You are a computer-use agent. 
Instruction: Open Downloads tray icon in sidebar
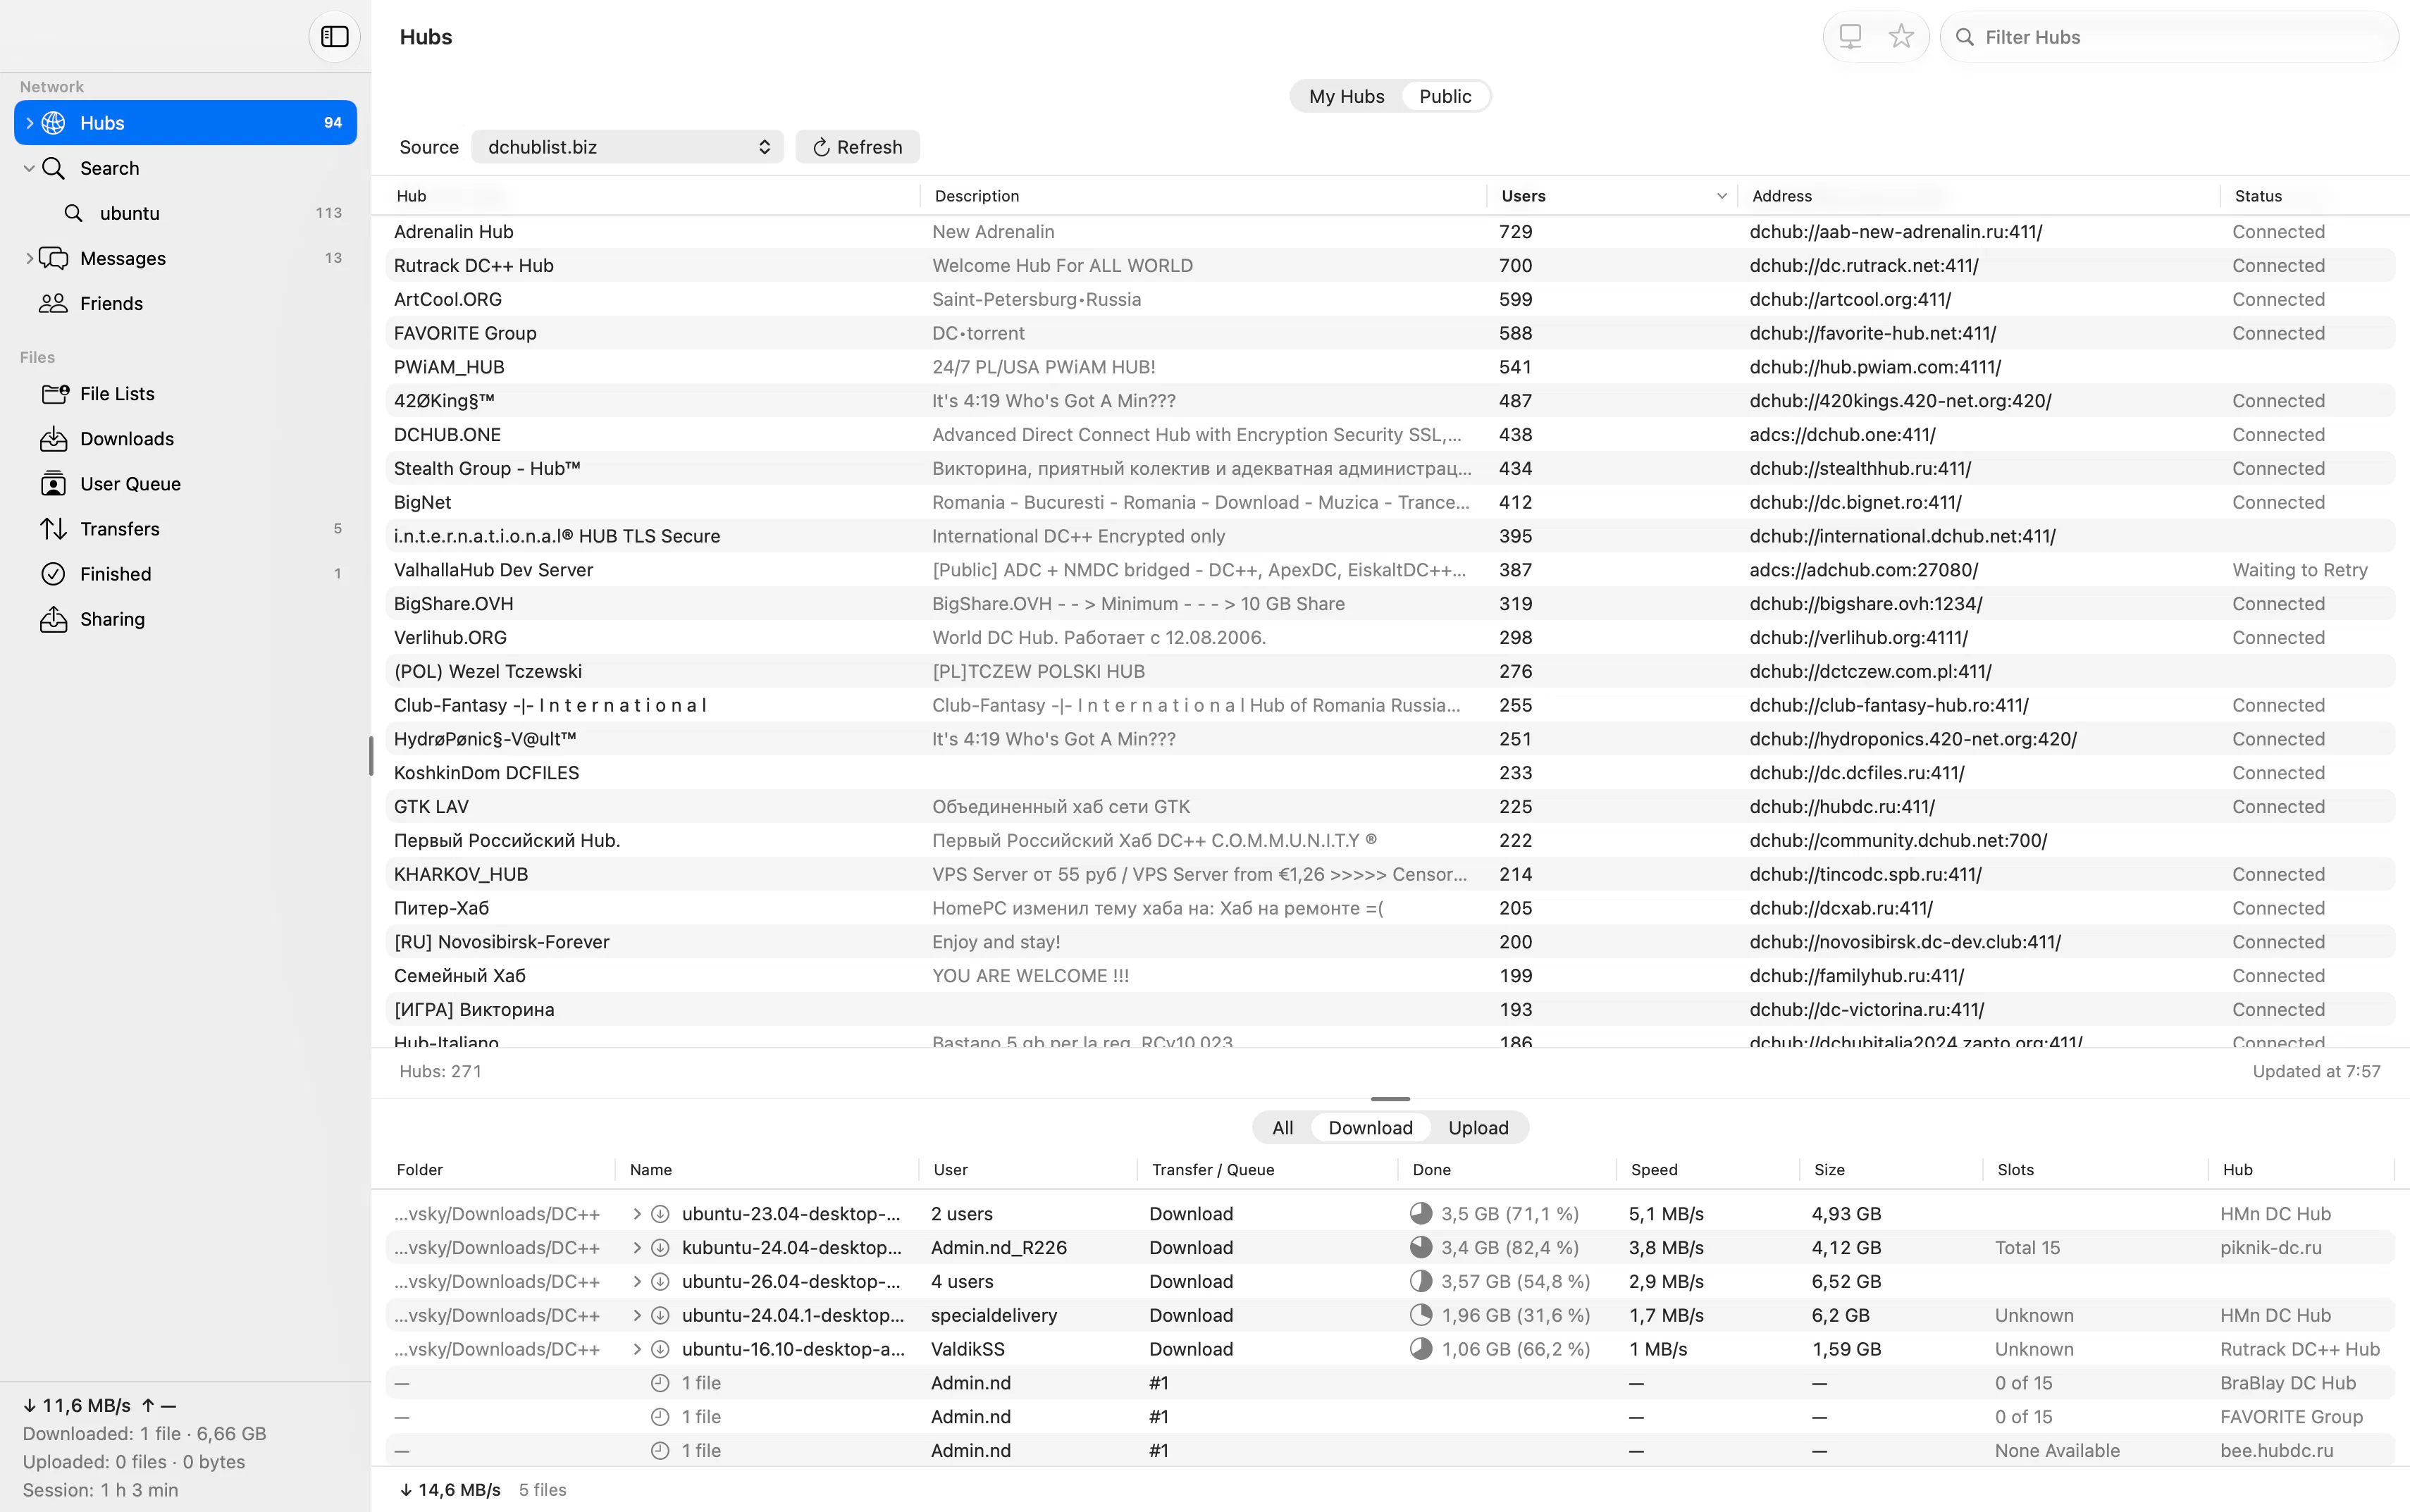pos(54,438)
